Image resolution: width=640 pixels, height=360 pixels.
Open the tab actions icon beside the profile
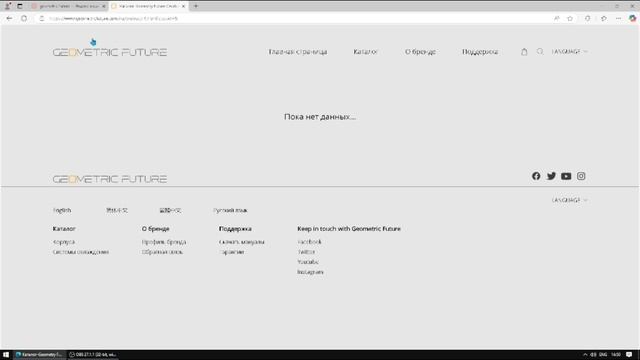pyautogui.click(x=20, y=6)
